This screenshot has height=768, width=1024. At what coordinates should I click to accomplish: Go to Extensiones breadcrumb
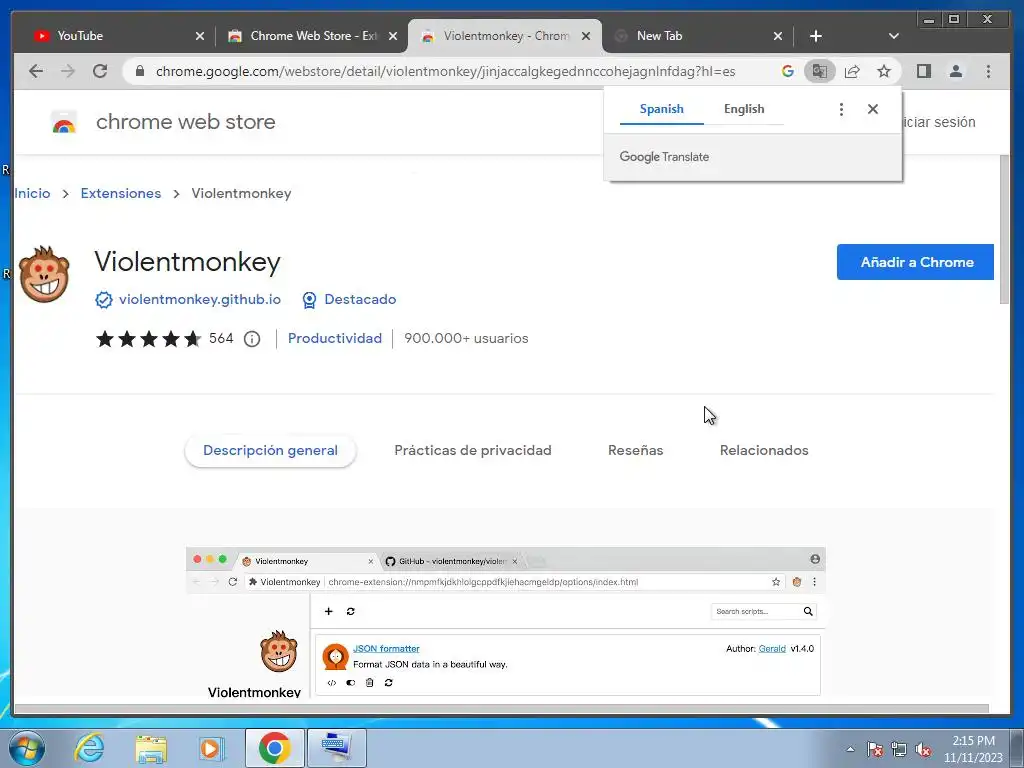click(121, 193)
